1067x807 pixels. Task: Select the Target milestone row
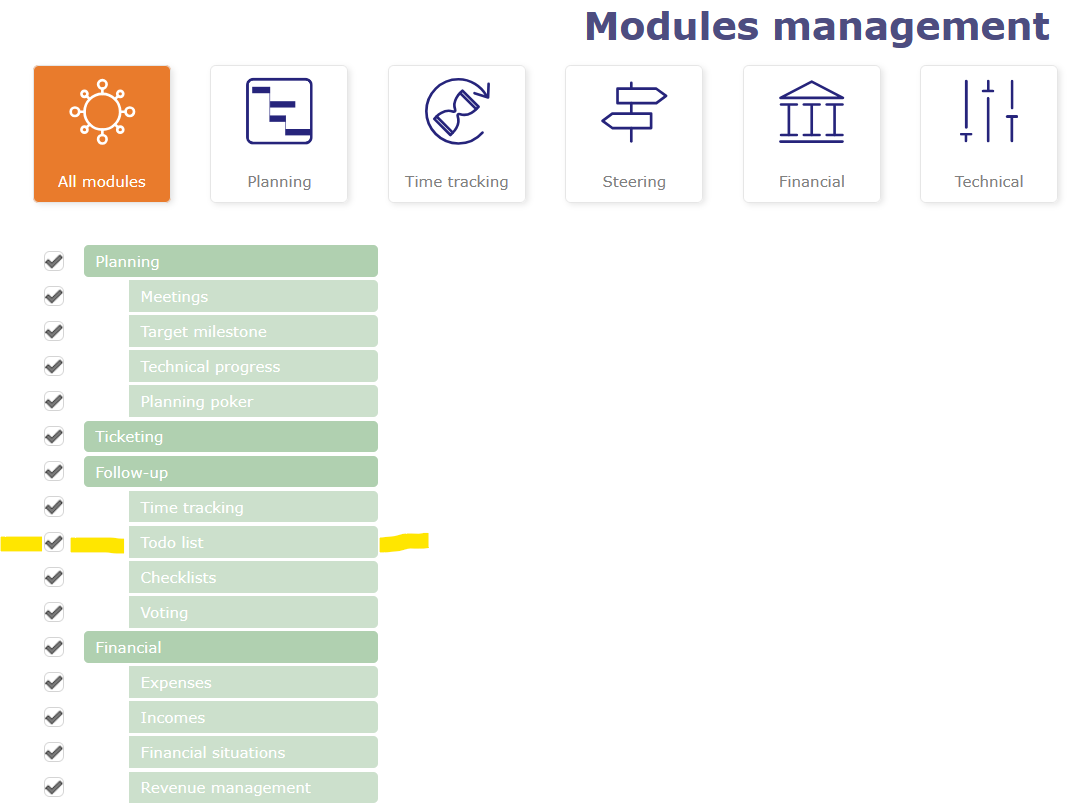(x=253, y=331)
